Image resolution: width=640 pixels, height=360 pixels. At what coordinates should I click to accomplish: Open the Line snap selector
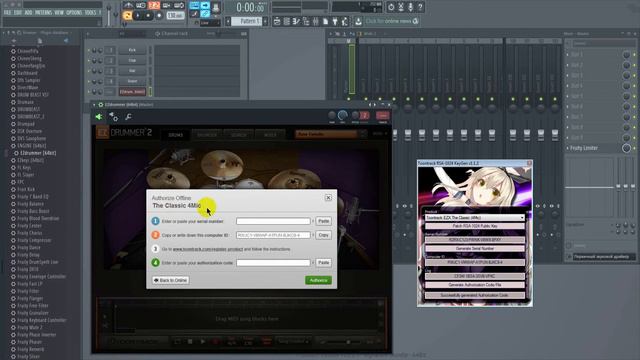tap(210, 23)
